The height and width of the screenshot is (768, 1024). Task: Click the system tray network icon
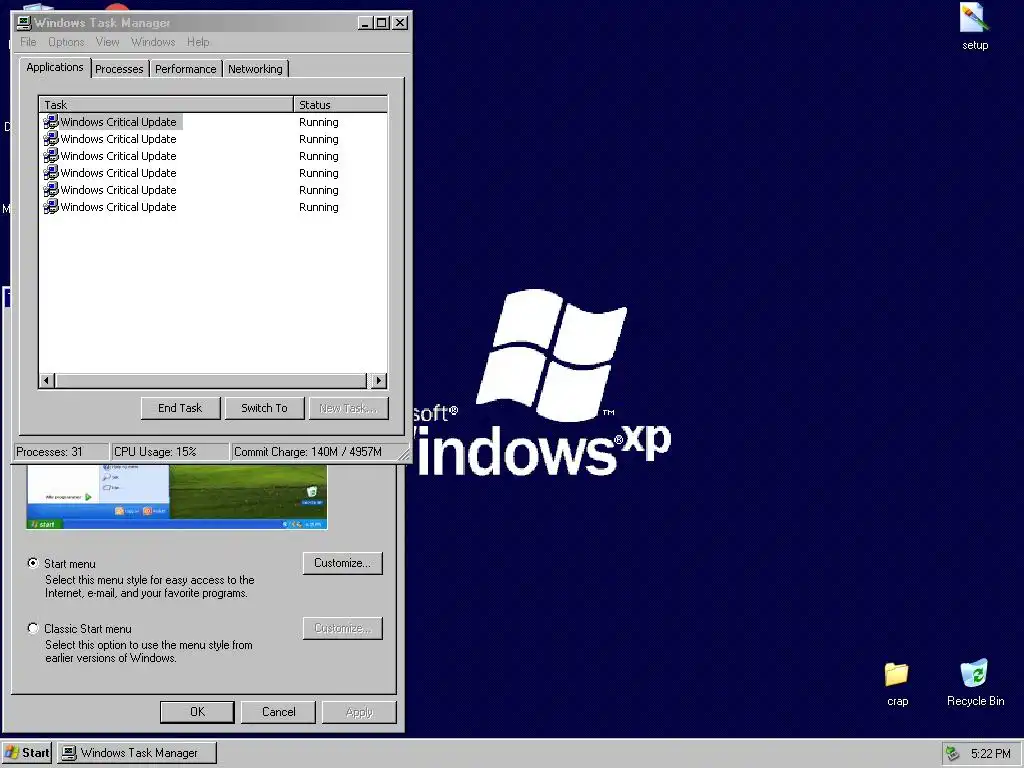pos(953,754)
